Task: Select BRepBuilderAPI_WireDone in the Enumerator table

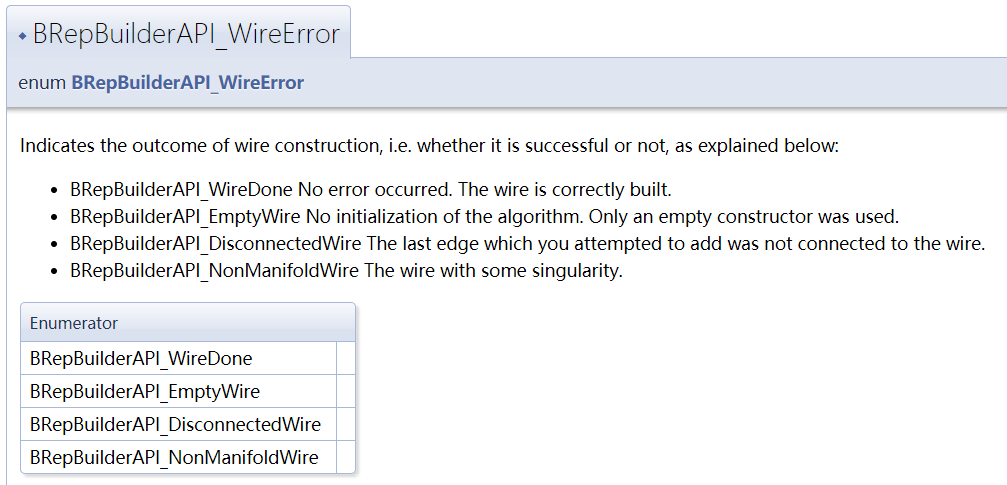Action: tap(141, 358)
